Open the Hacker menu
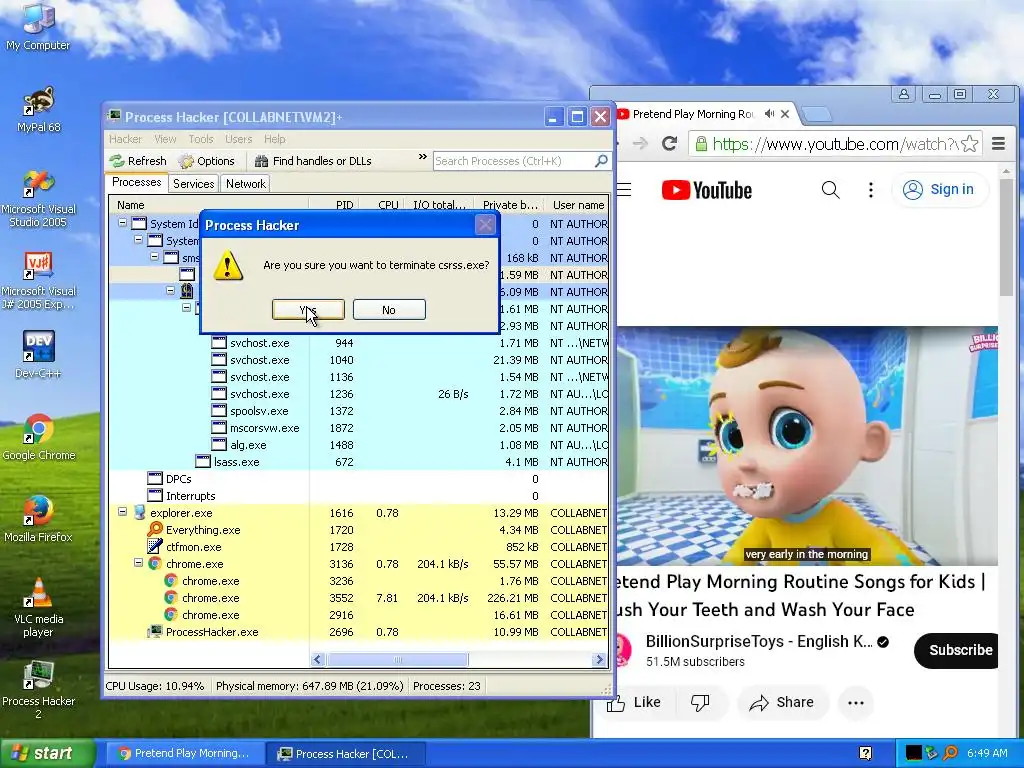 point(125,139)
